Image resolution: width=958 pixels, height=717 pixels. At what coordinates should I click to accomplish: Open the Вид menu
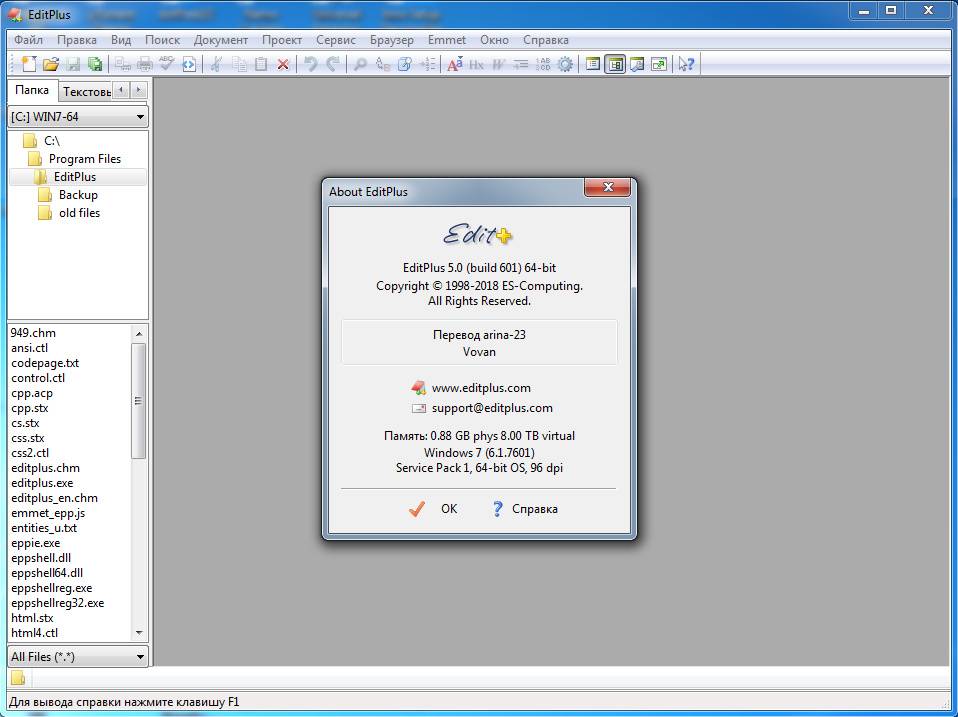pos(121,40)
